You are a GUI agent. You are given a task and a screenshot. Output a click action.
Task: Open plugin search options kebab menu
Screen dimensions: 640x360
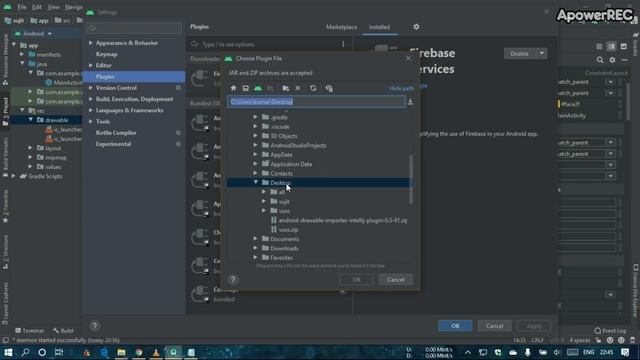click(x=343, y=44)
